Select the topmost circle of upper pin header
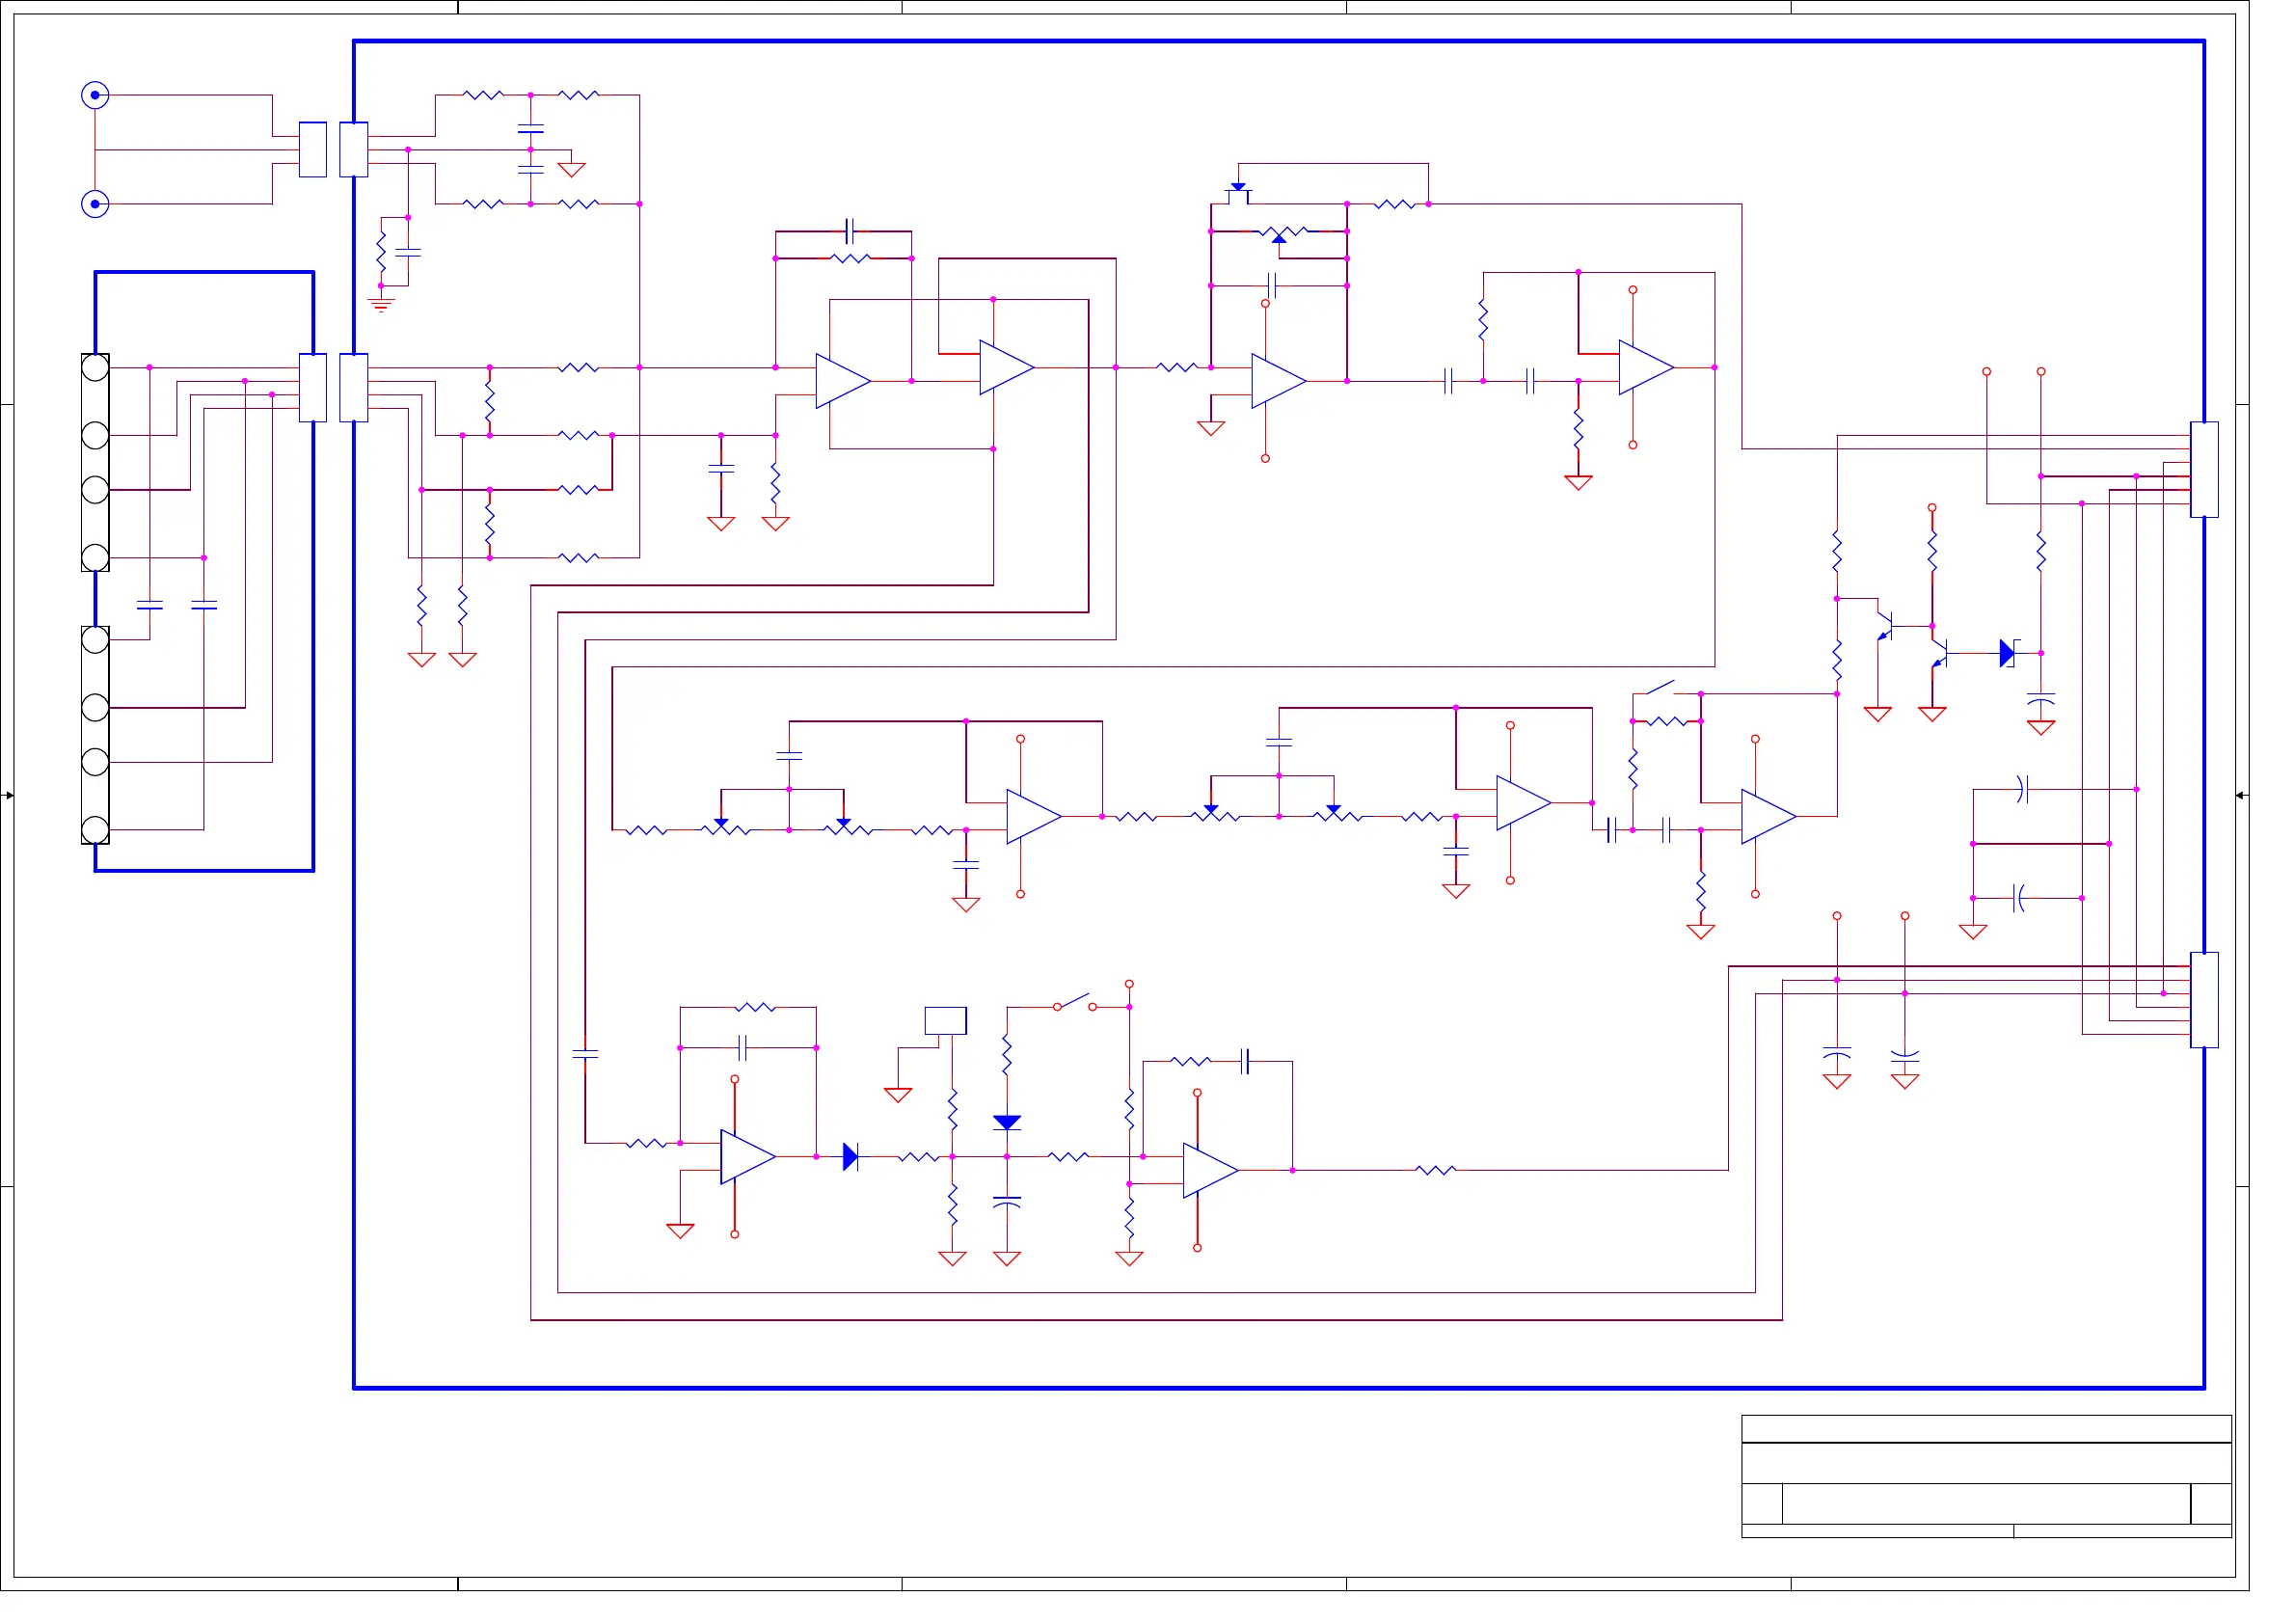 (x=95, y=368)
